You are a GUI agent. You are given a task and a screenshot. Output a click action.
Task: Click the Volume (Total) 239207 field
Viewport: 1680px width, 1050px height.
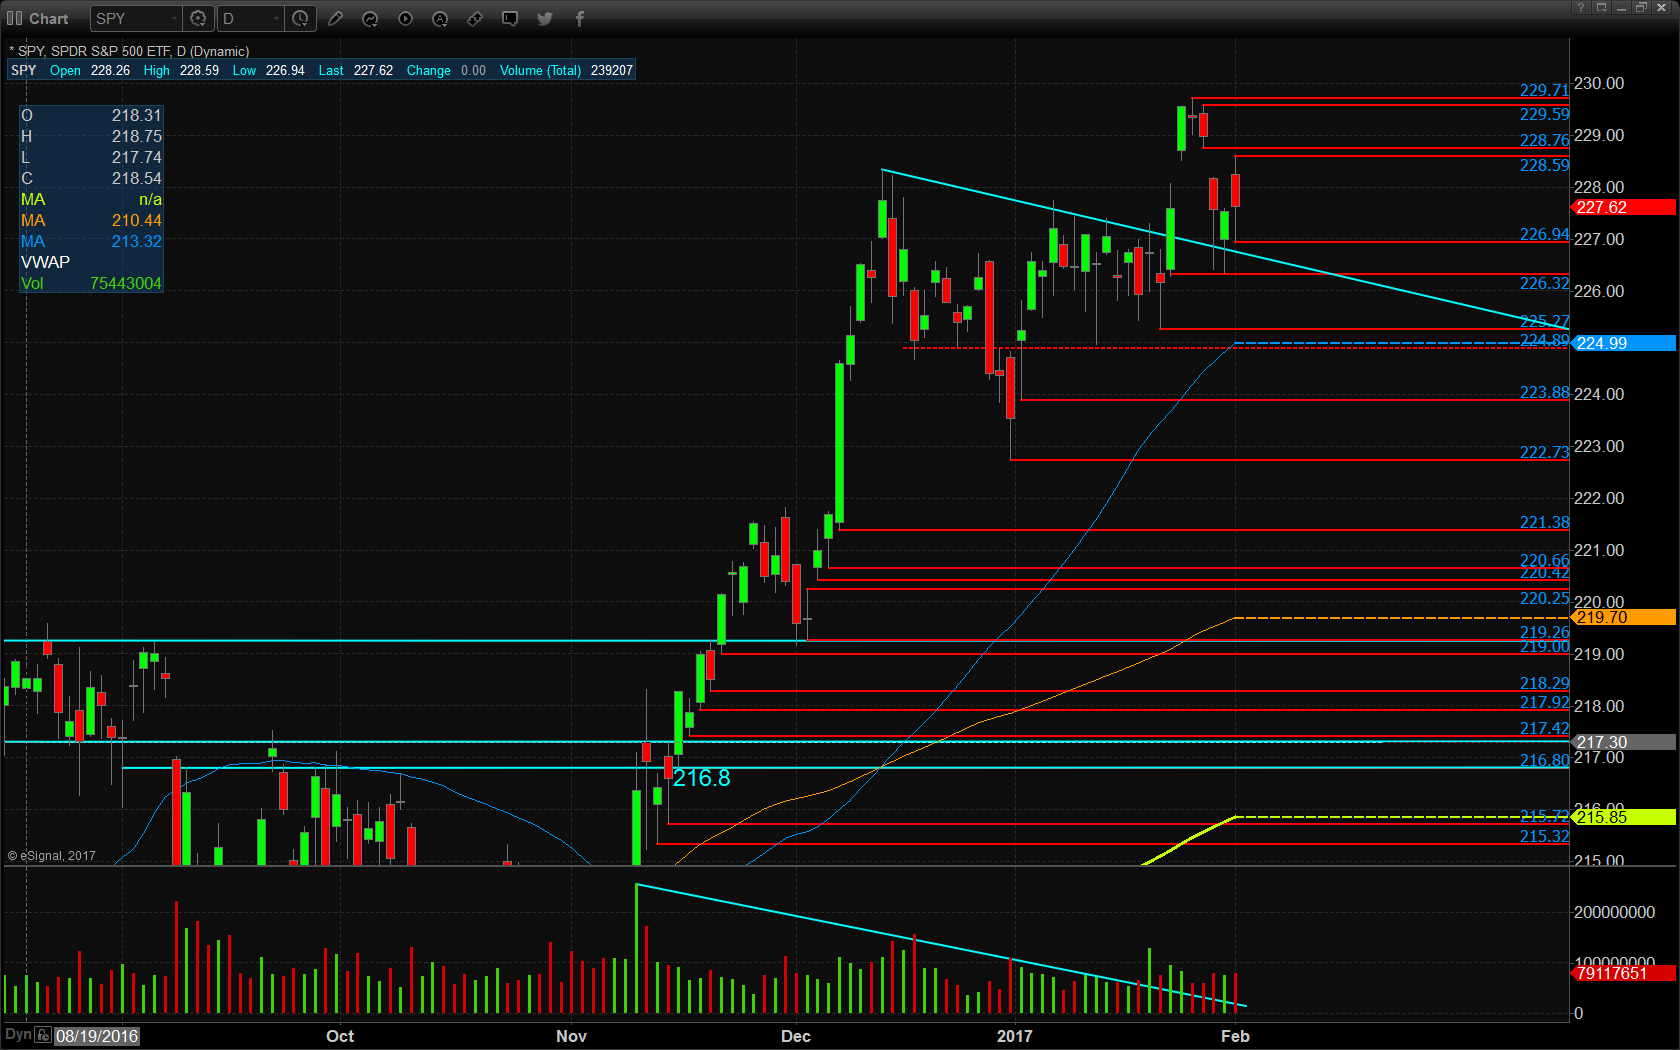point(566,70)
